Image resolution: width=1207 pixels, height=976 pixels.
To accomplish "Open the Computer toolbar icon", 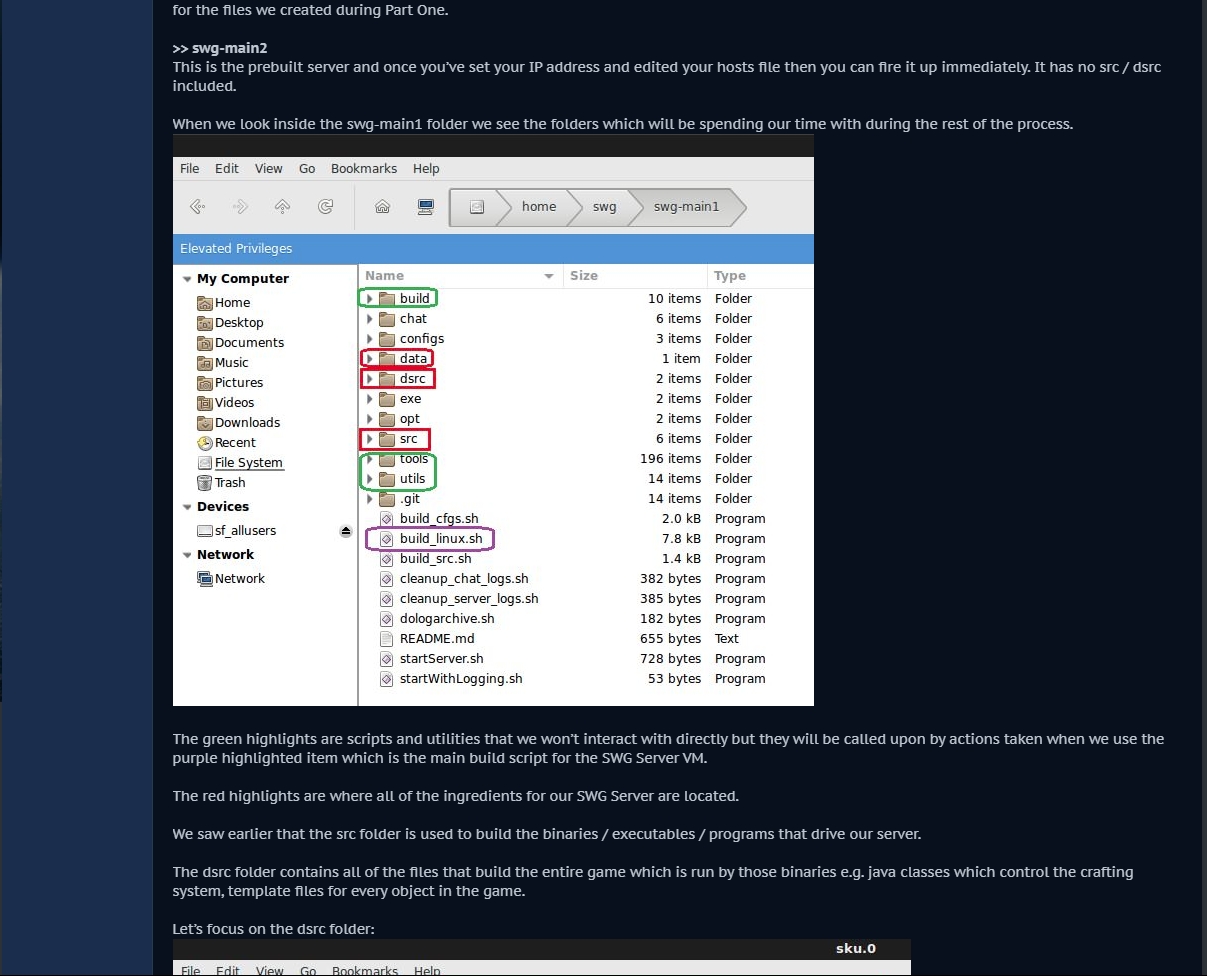I will click(425, 207).
